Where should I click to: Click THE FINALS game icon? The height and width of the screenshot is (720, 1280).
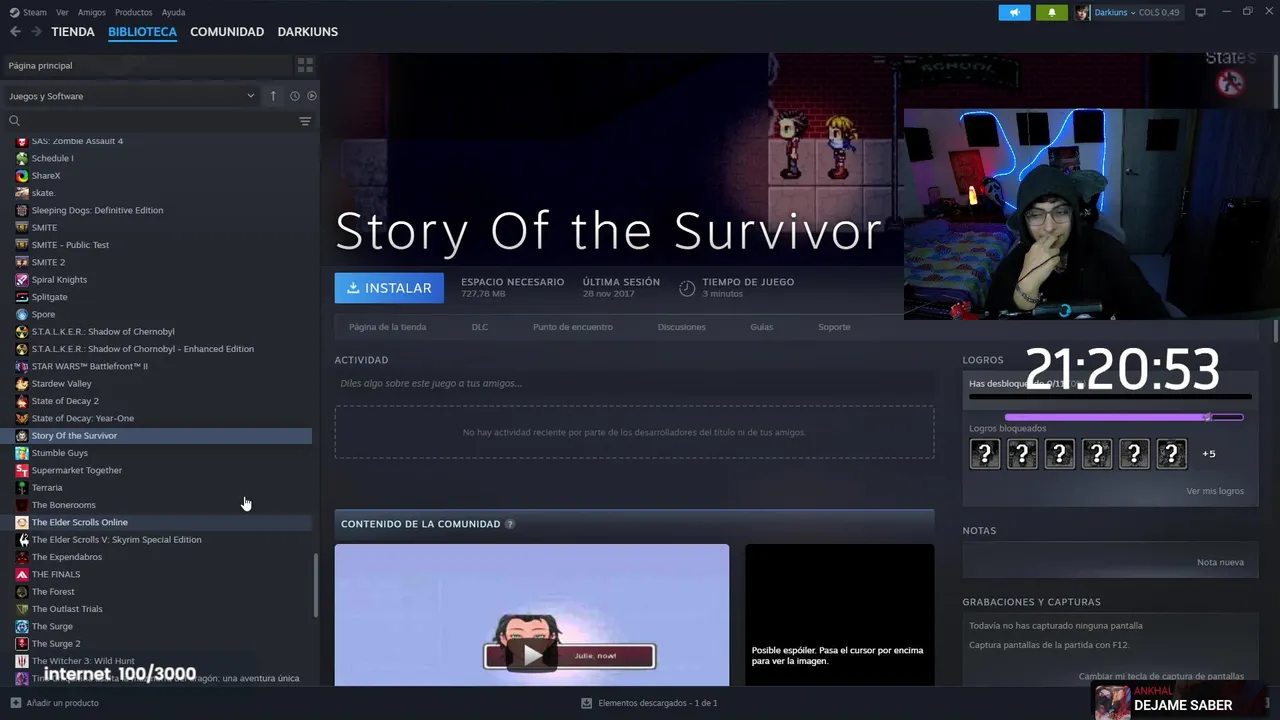[x=22, y=574]
